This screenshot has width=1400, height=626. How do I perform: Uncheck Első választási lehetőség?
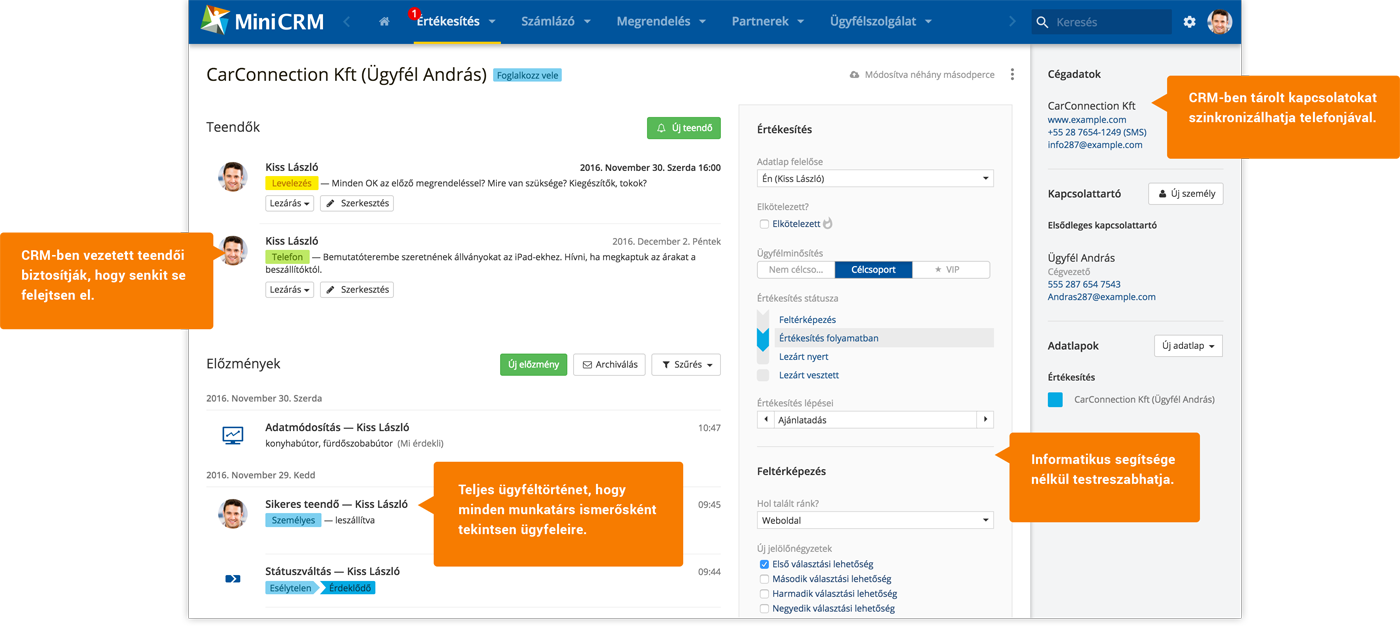point(764,564)
